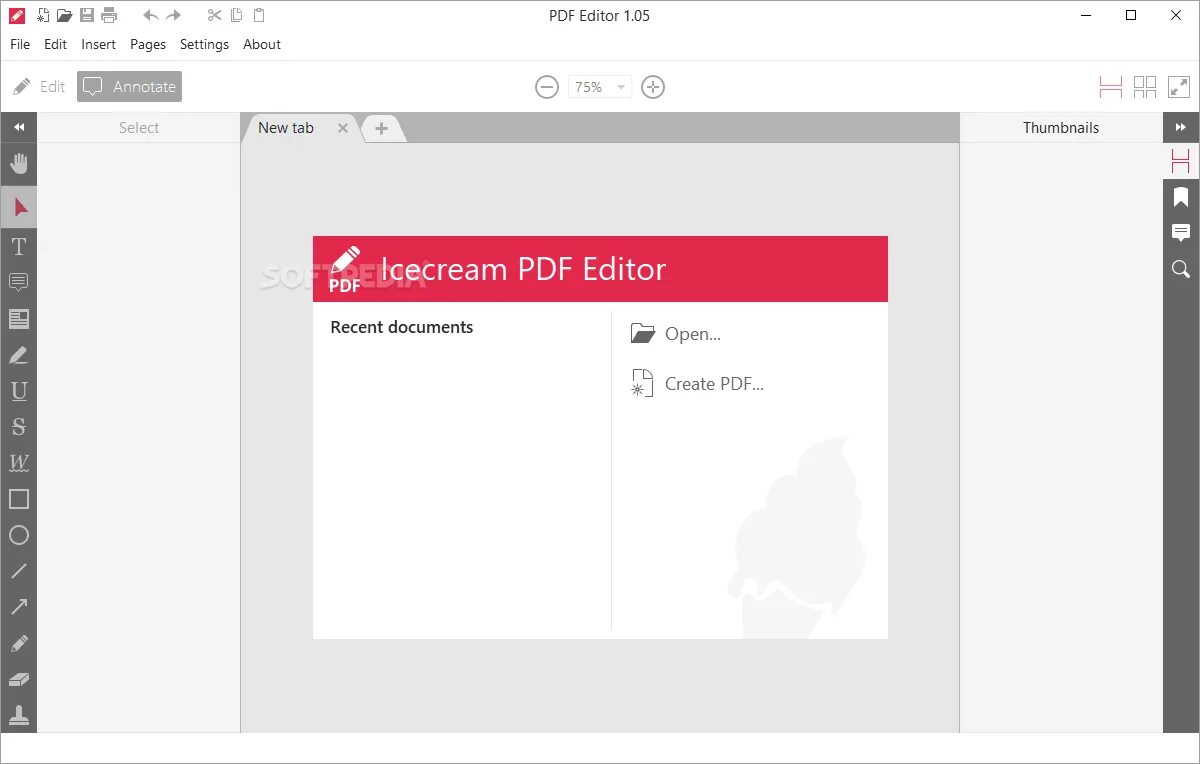Open the Settings menu

pyautogui.click(x=204, y=44)
